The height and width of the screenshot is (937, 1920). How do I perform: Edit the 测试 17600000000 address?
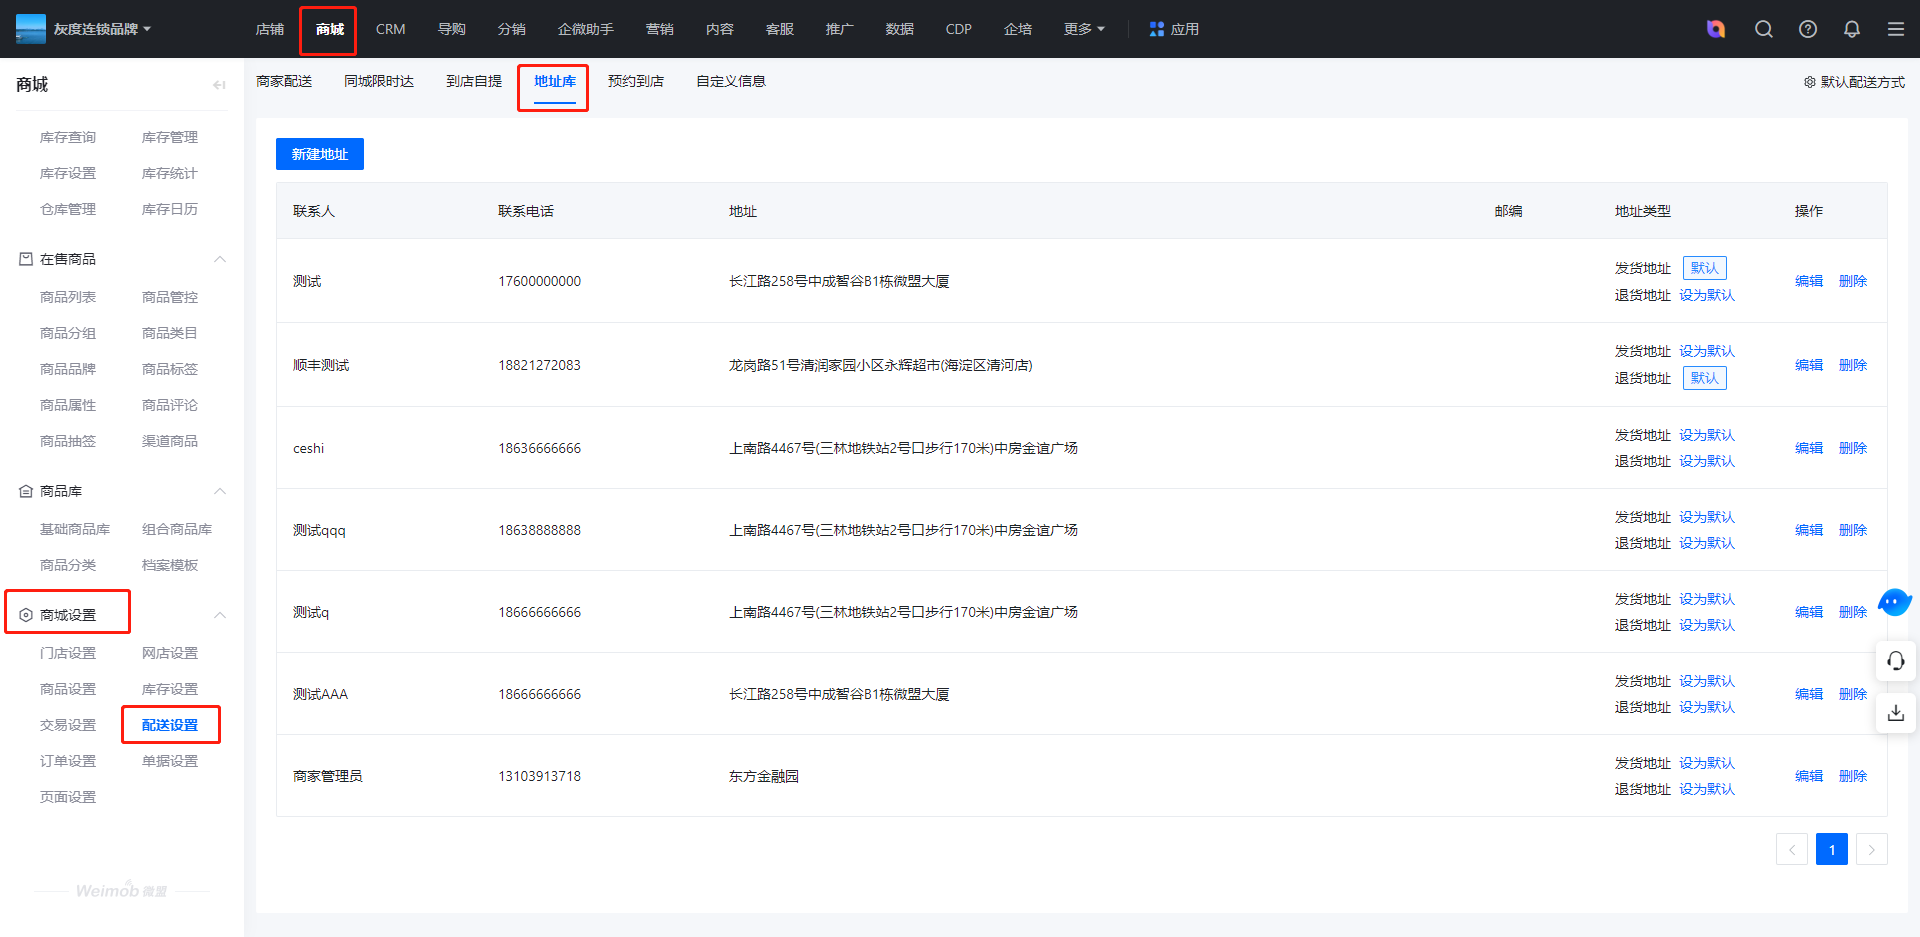(x=1809, y=281)
